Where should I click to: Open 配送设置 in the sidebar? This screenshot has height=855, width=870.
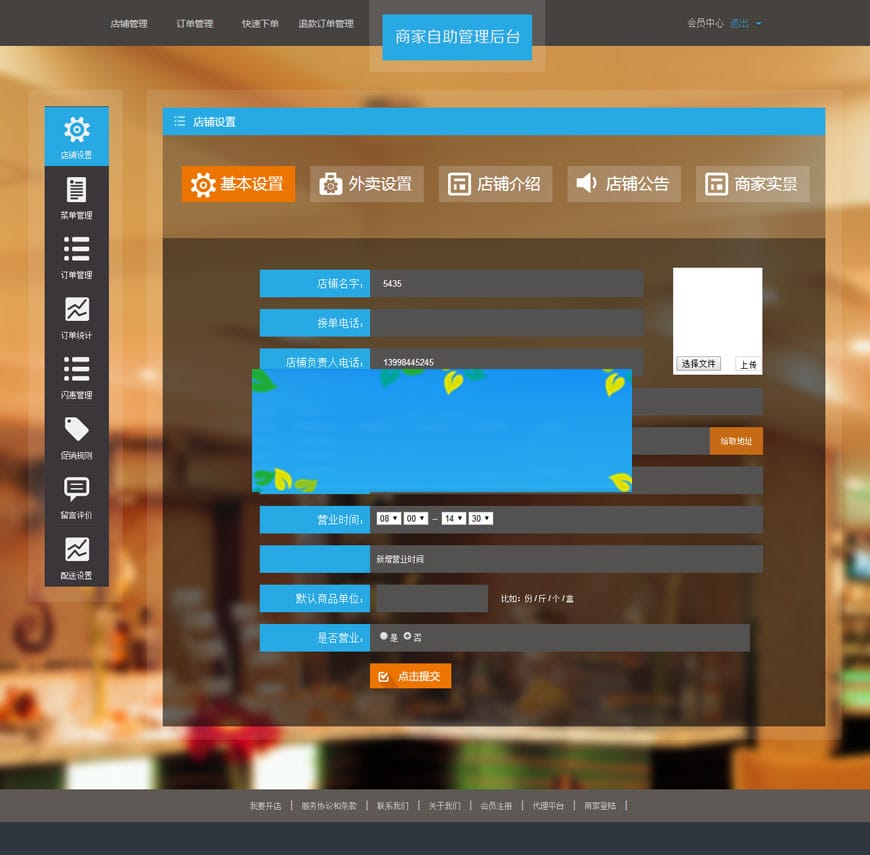[76, 556]
